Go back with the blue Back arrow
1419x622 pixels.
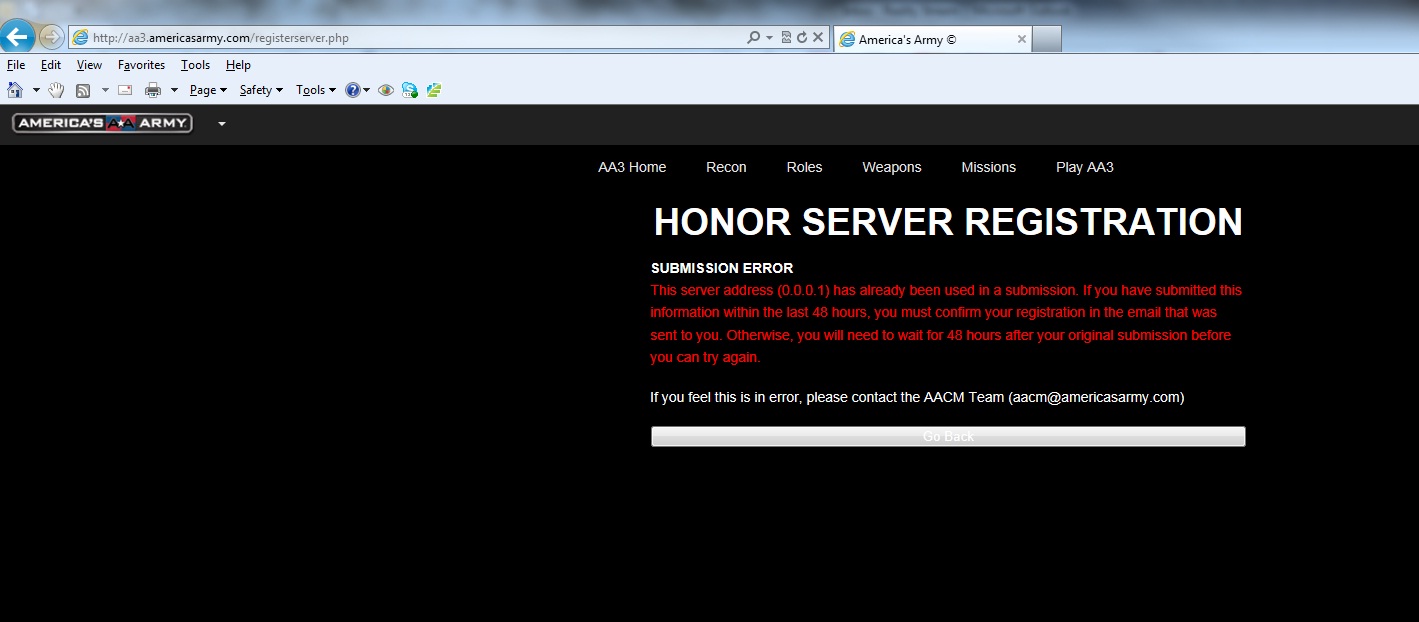click(17, 37)
